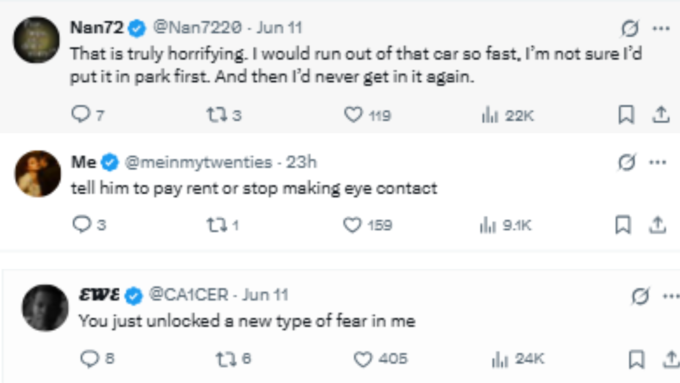The image size is (680, 383).
Task: Open @Nan7220 profile handle link
Action: click(197, 28)
